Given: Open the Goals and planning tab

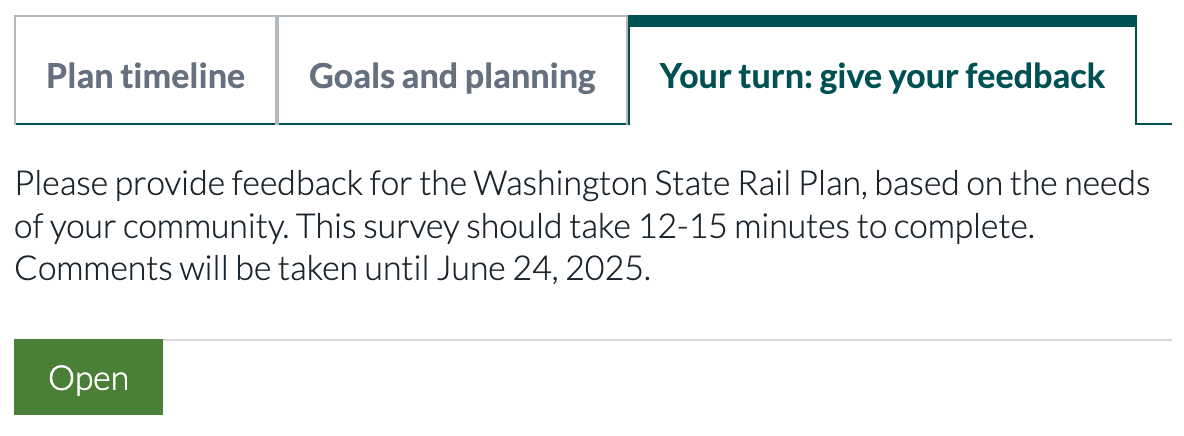Looking at the screenshot, I should point(452,76).
